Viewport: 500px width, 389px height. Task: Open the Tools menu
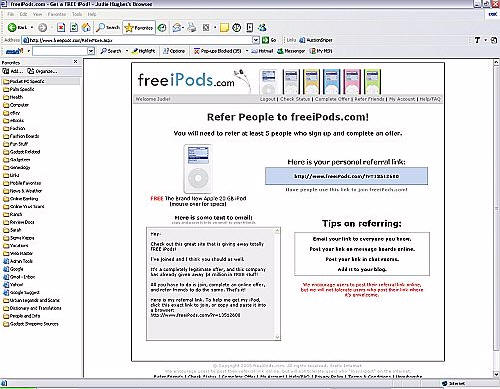pyautogui.click(x=77, y=14)
